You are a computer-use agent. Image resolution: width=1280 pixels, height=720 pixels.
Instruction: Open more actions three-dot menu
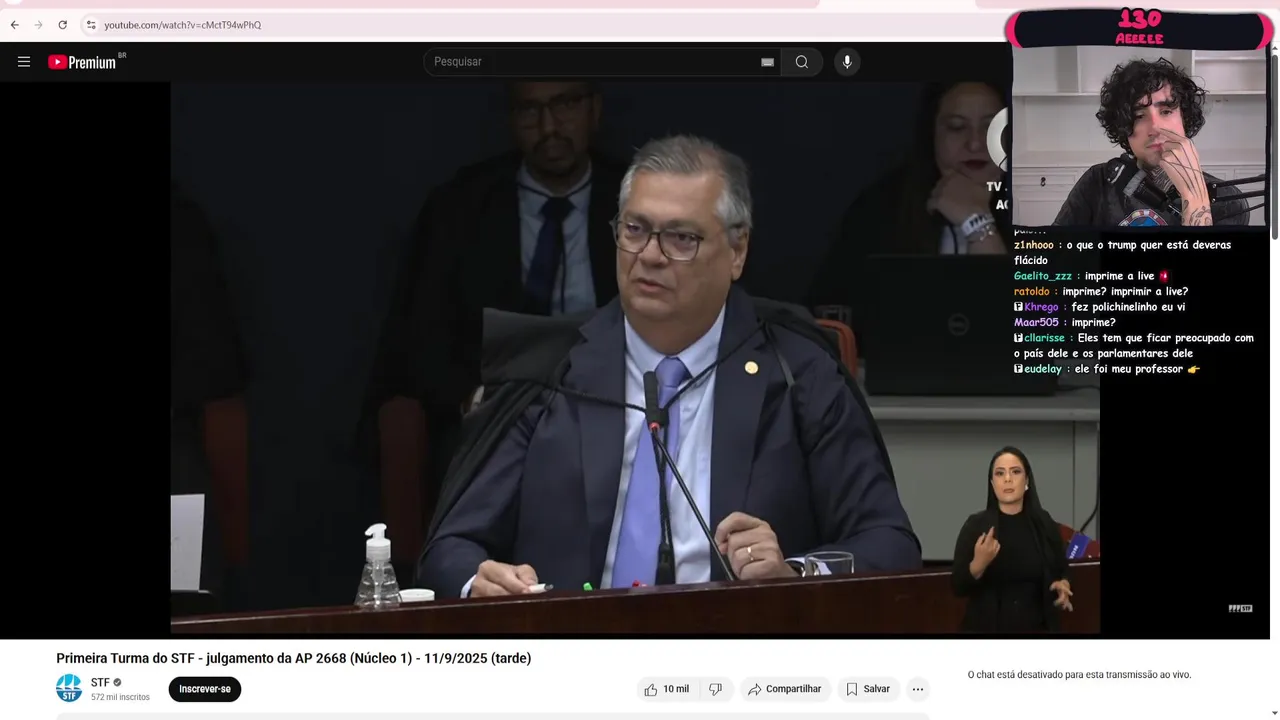pyautogui.click(x=918, y=689)
